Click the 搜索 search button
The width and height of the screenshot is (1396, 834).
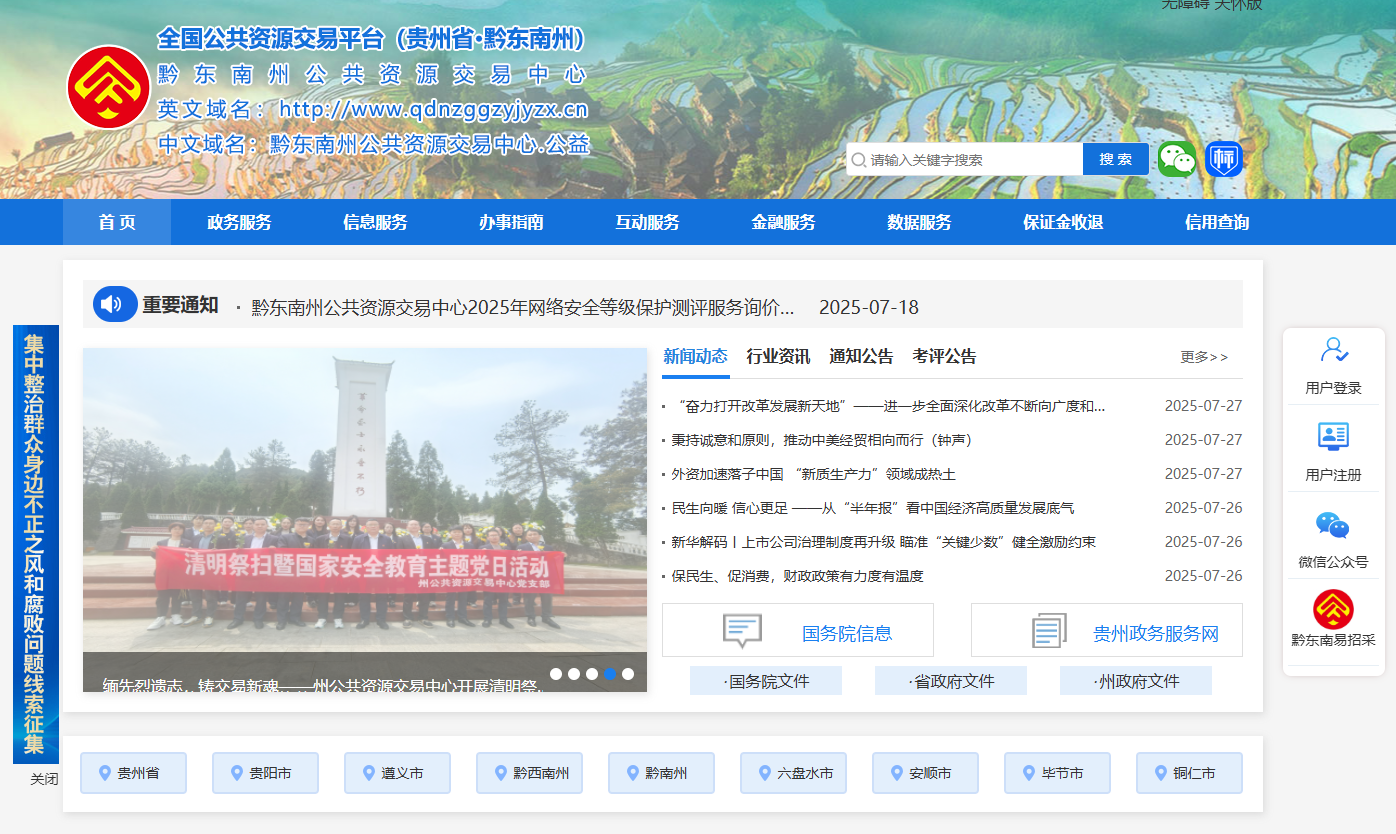[x=1115, y=158]
